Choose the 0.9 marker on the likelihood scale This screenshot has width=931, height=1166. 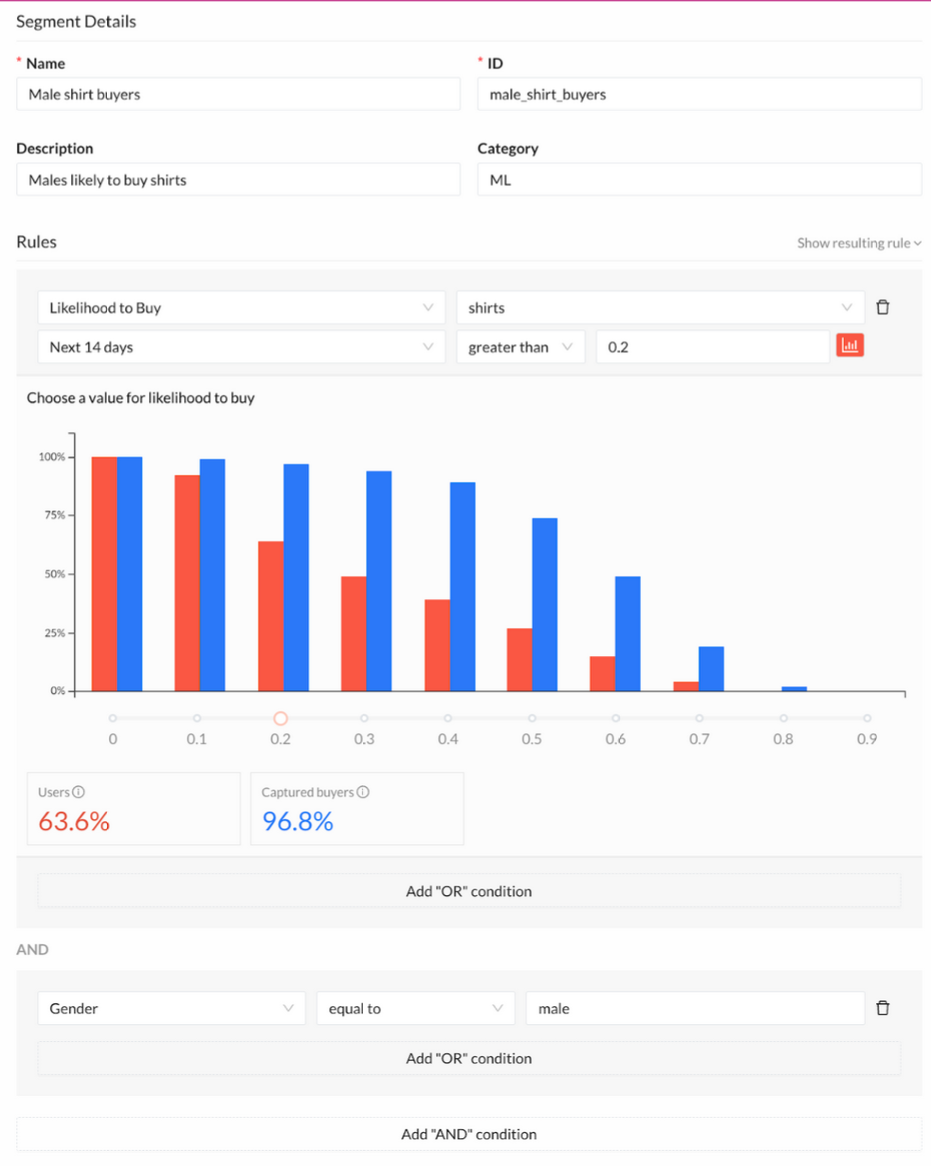pyautogui.click(x=867, y=718)
